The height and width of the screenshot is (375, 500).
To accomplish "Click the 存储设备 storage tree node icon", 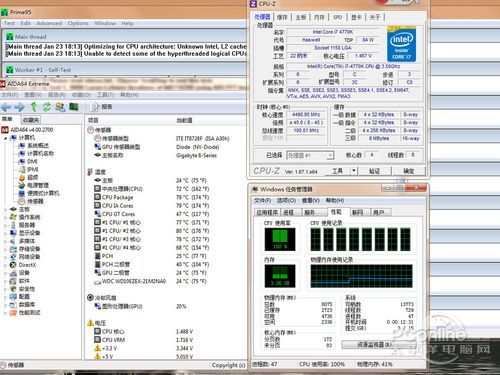I will (x=13, y=249).
